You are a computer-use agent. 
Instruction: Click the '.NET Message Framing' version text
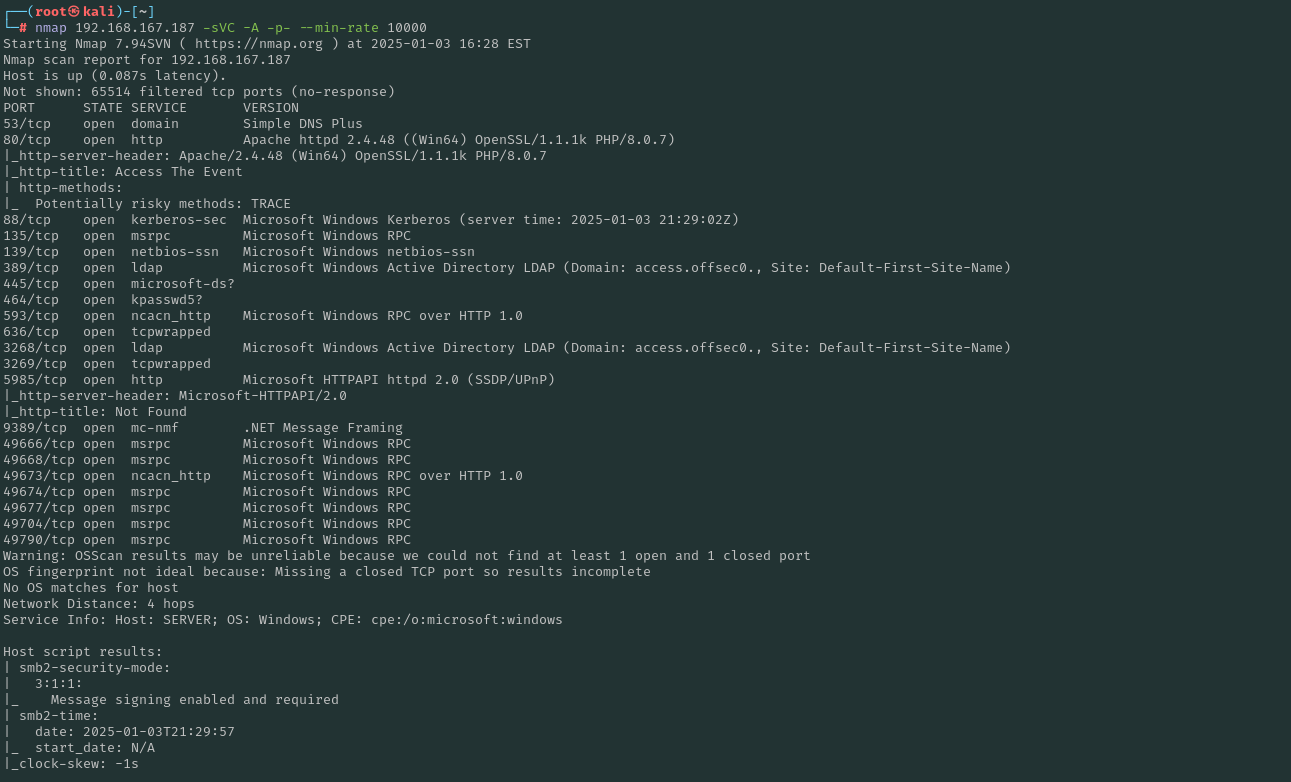(x=322, y=428)
